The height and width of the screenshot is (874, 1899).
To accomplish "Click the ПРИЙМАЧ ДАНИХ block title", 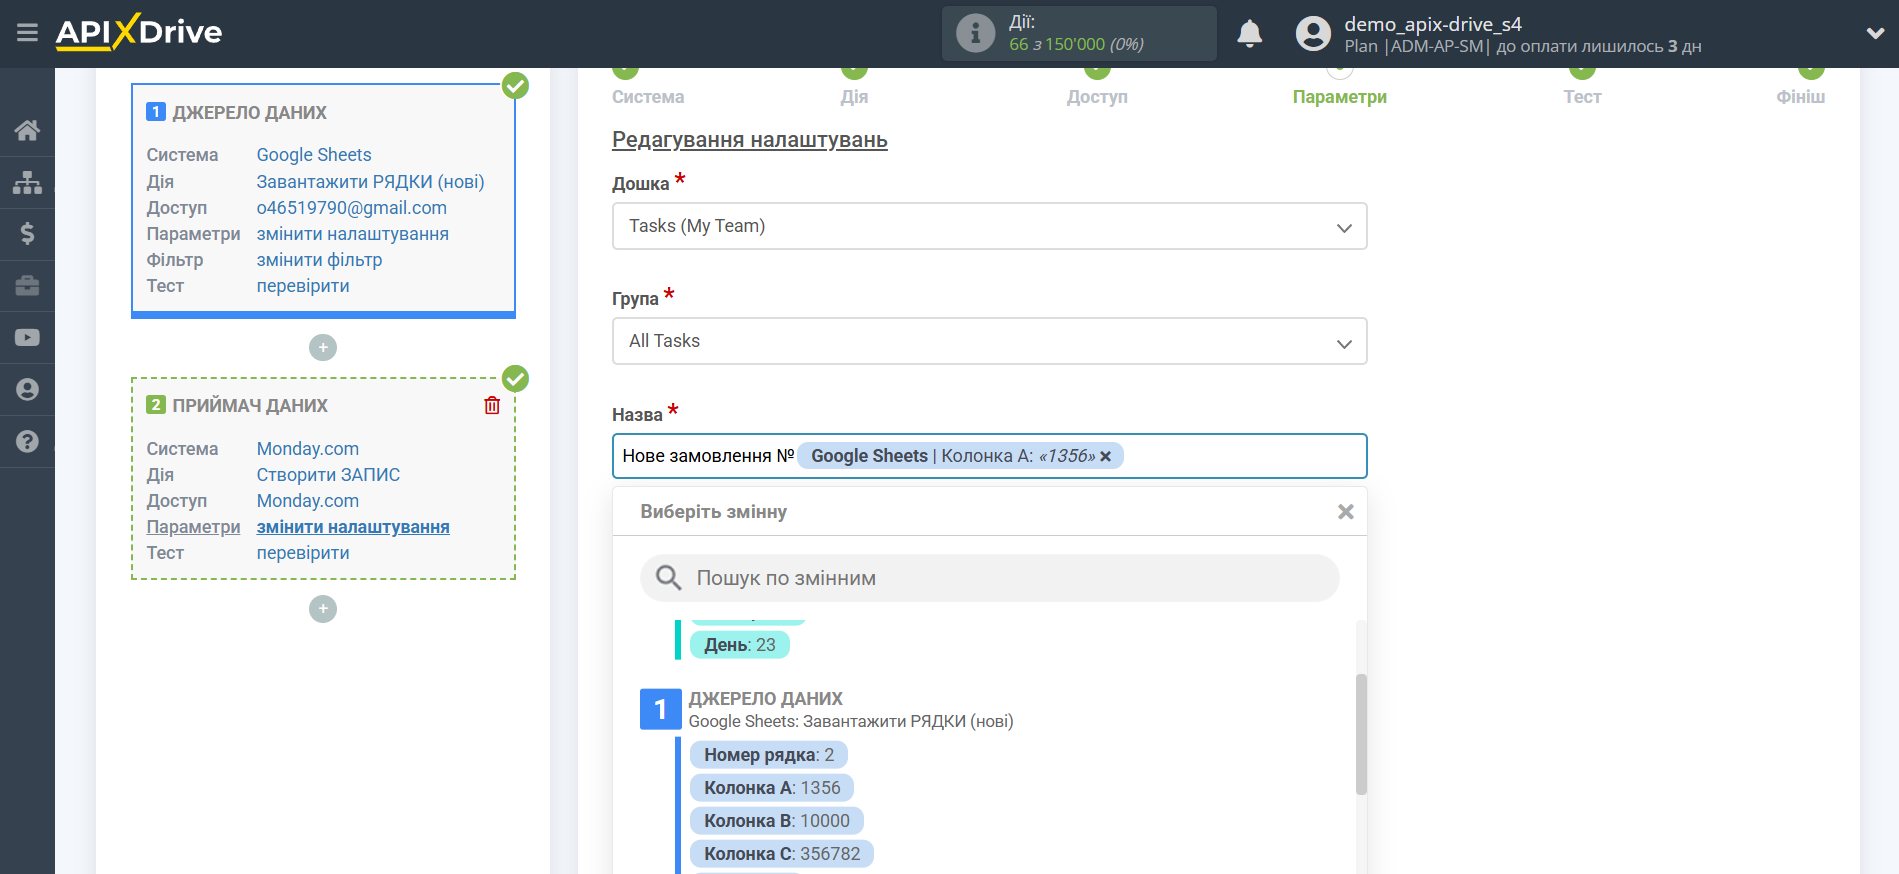I will [x=250, y=406].
